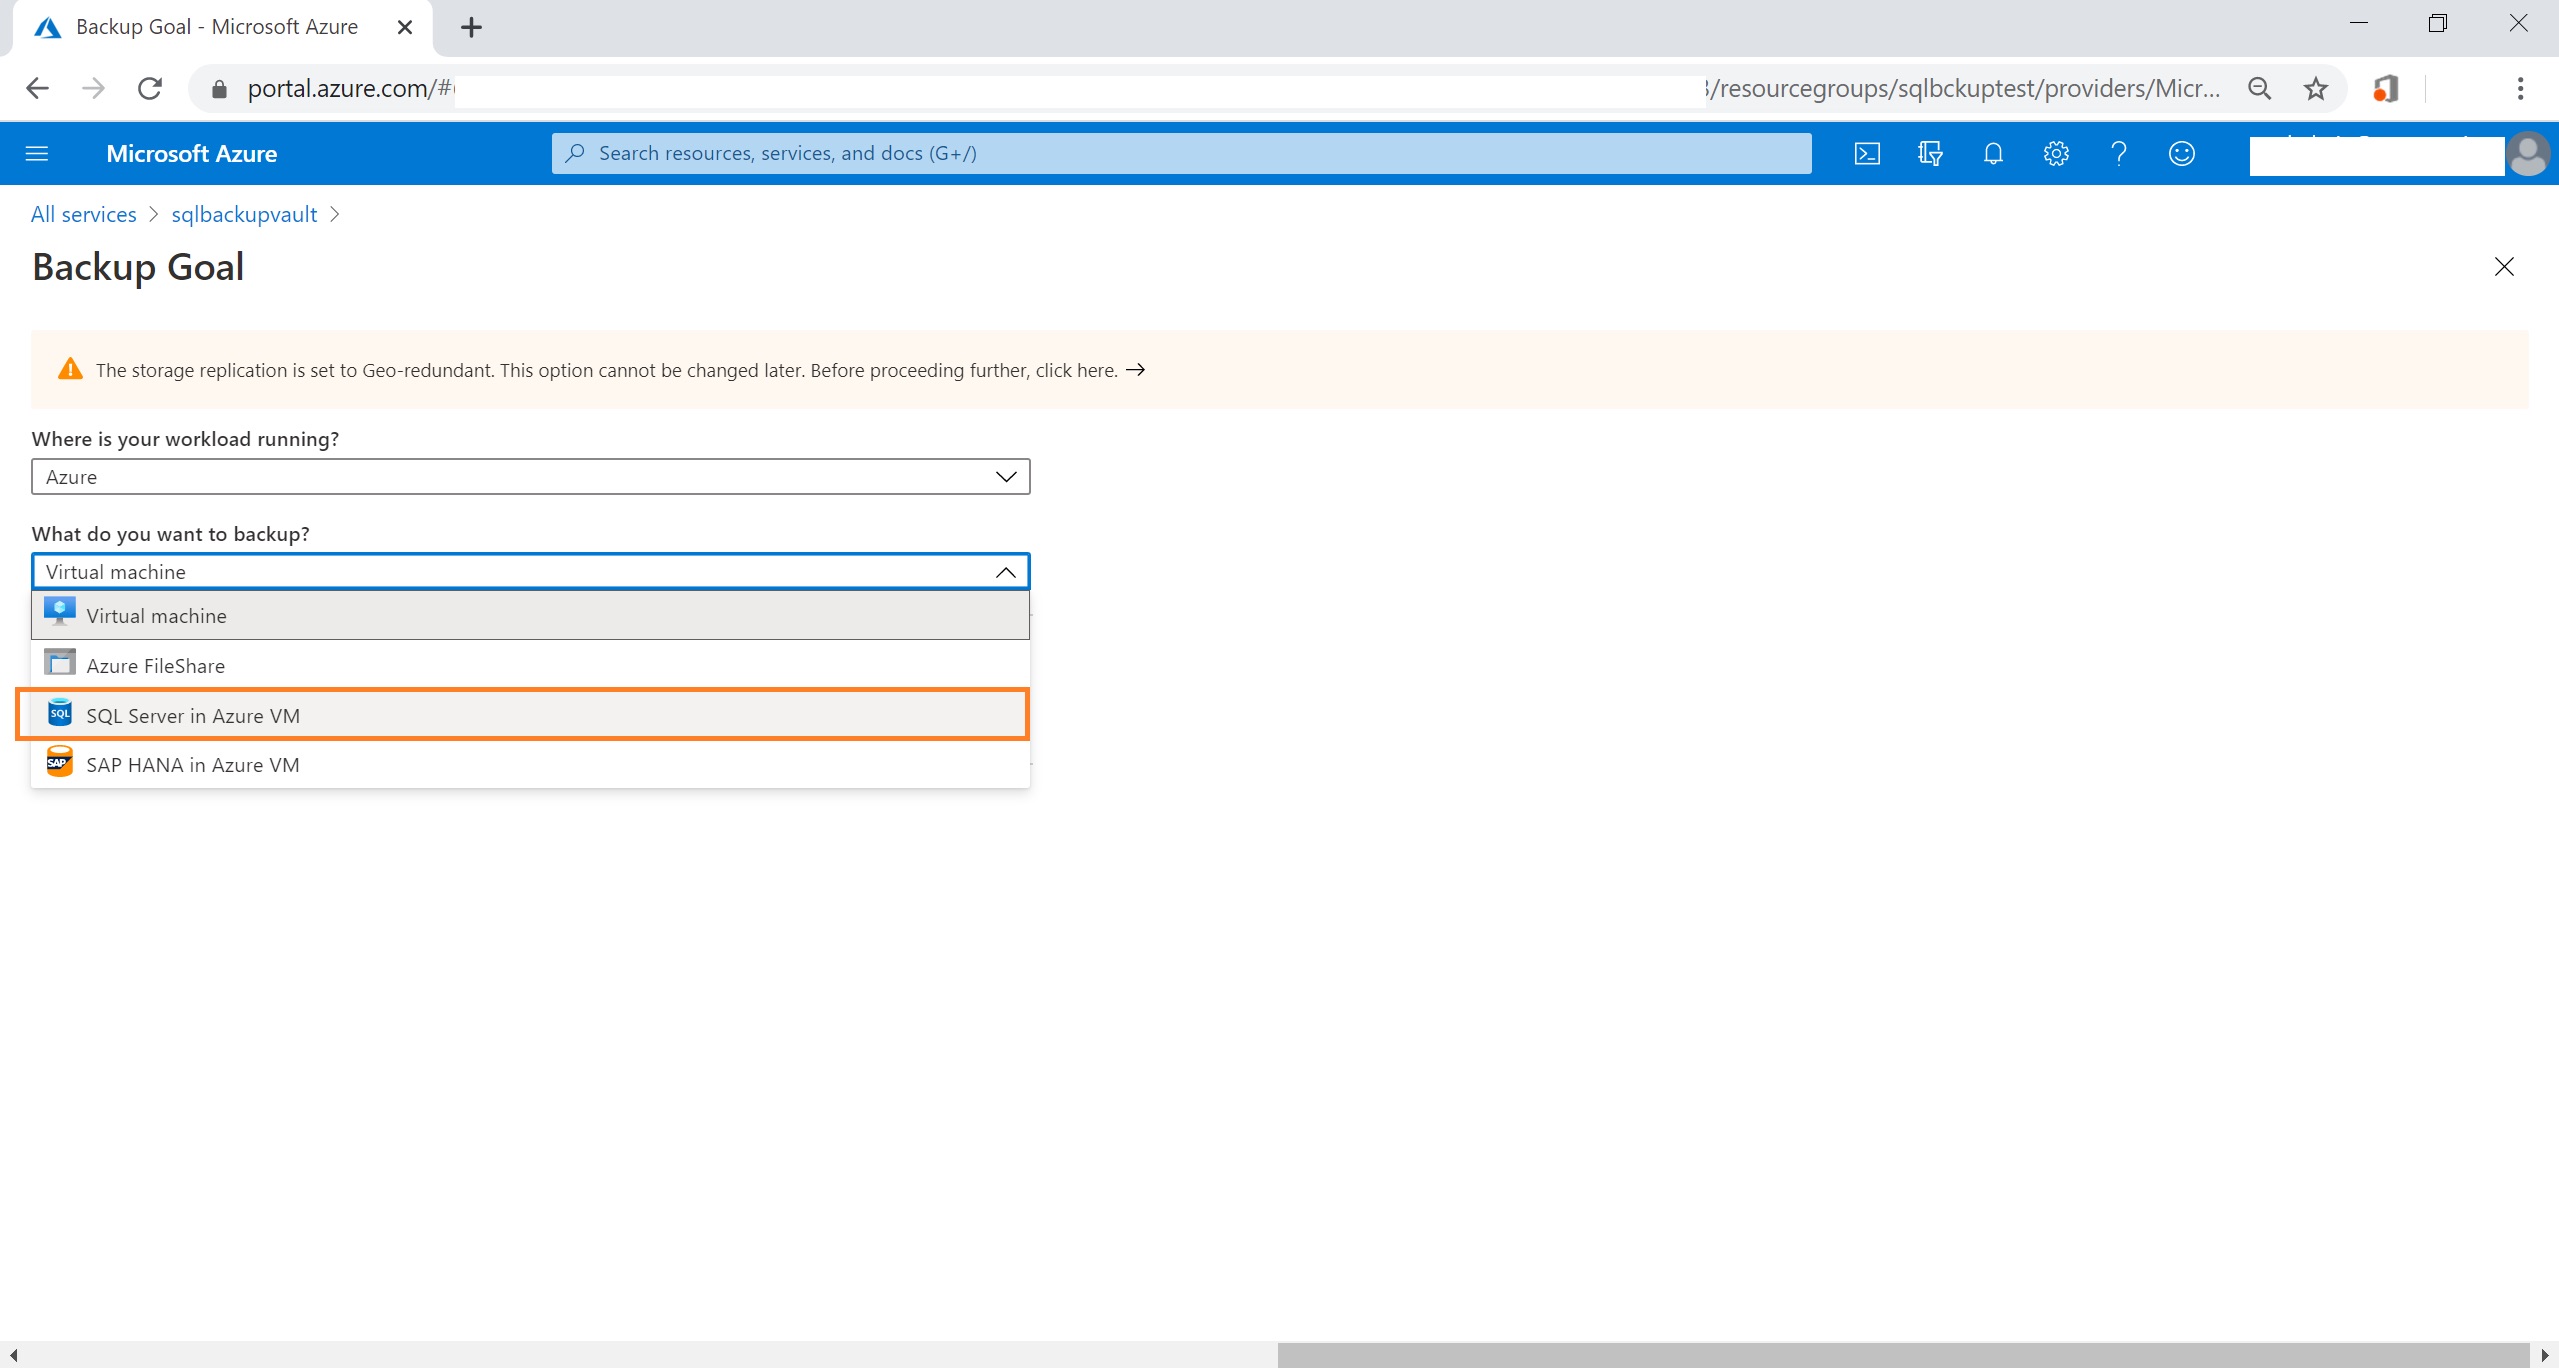
Task: Click SAP HANA in Azure VM icon
Action: click(59, 764)
